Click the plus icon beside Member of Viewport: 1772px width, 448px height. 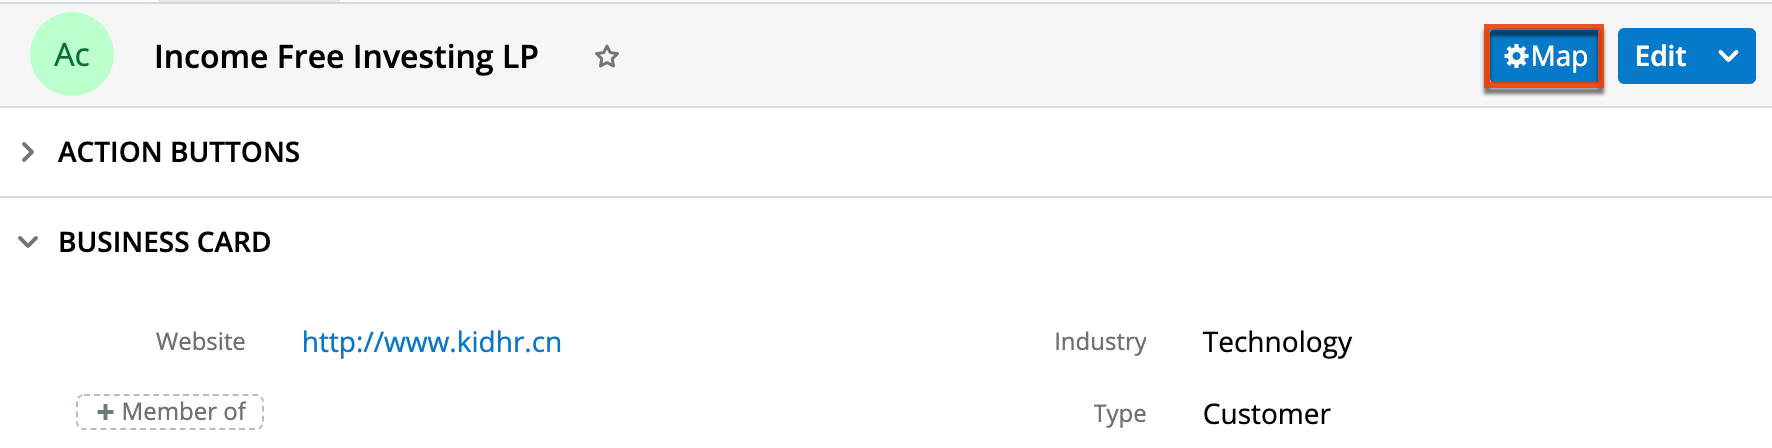click(105, 412)
